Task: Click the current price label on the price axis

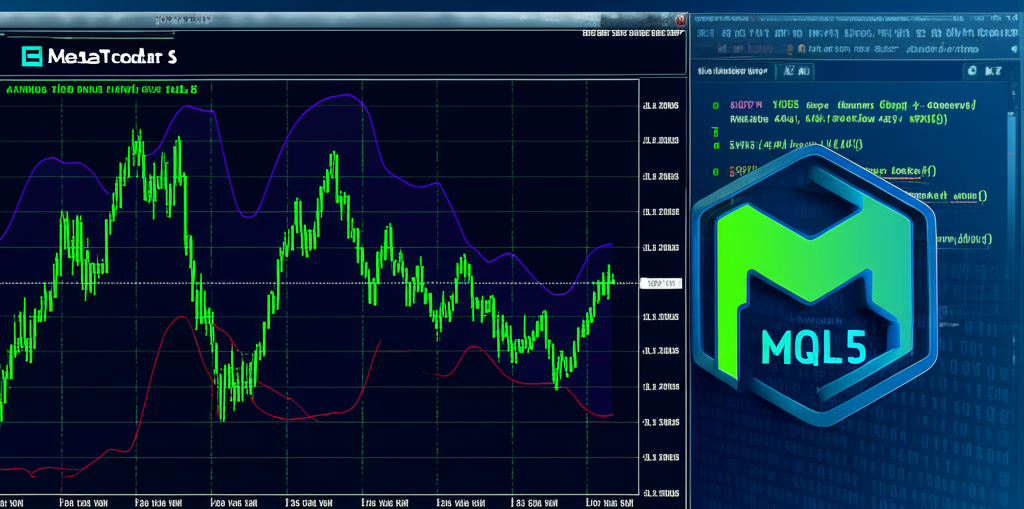Action: (661, 284)
